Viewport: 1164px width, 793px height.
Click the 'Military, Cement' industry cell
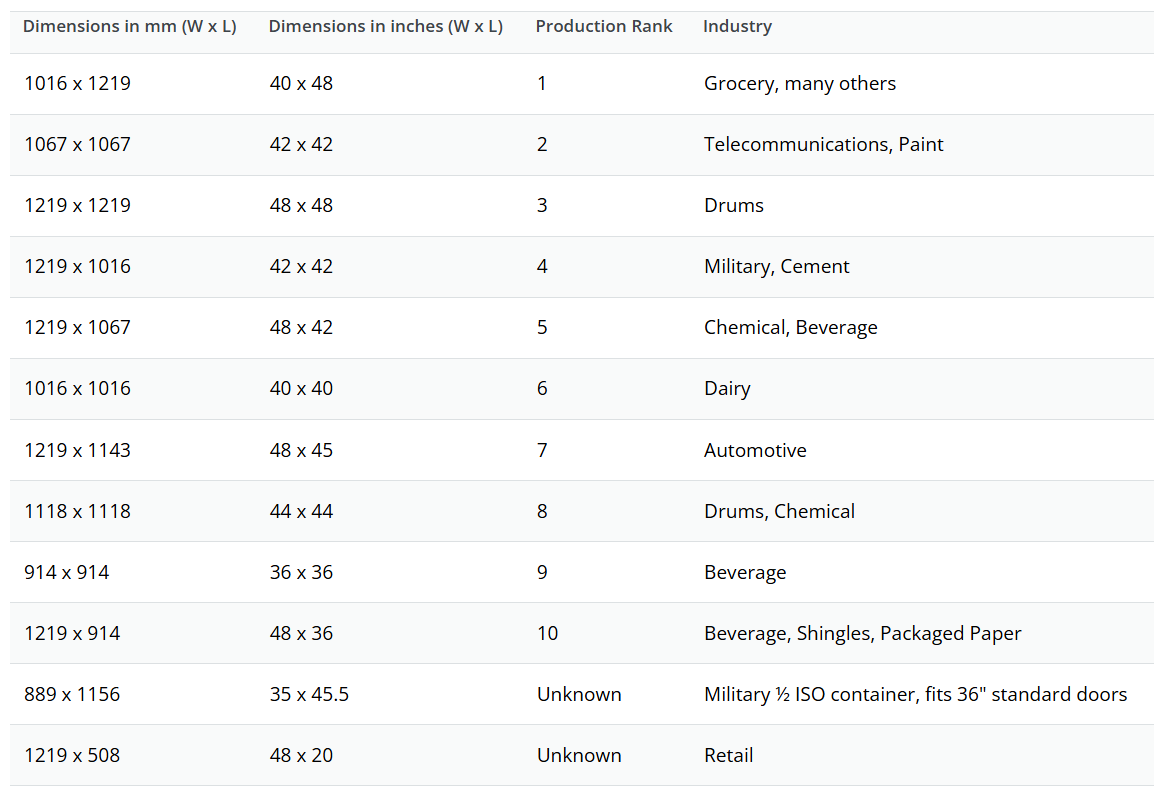(776, 267)
